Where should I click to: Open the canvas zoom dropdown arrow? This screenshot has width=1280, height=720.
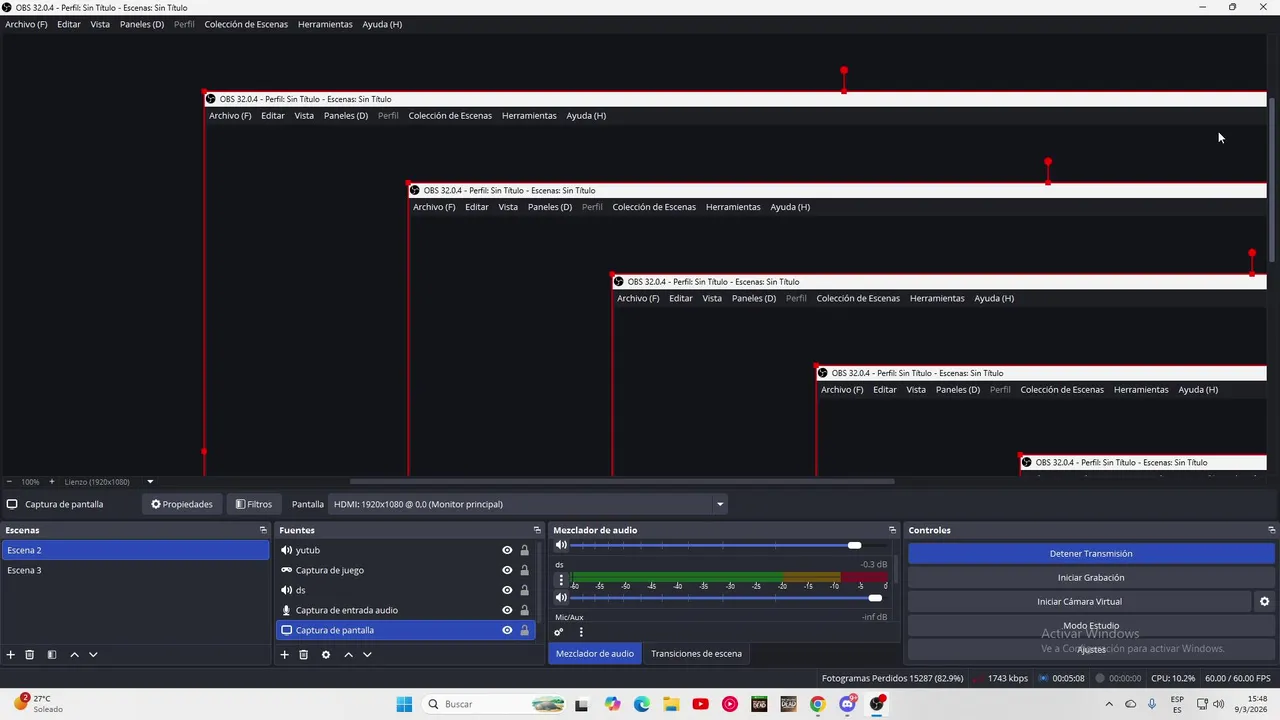(x=150, y=482)
